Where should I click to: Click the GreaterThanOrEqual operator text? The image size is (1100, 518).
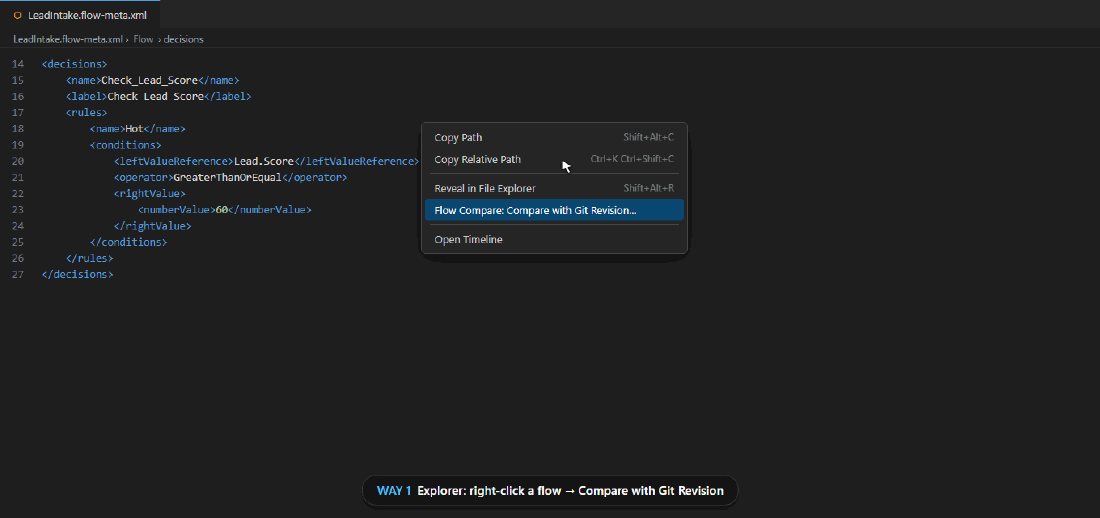[x=227, y=178]
